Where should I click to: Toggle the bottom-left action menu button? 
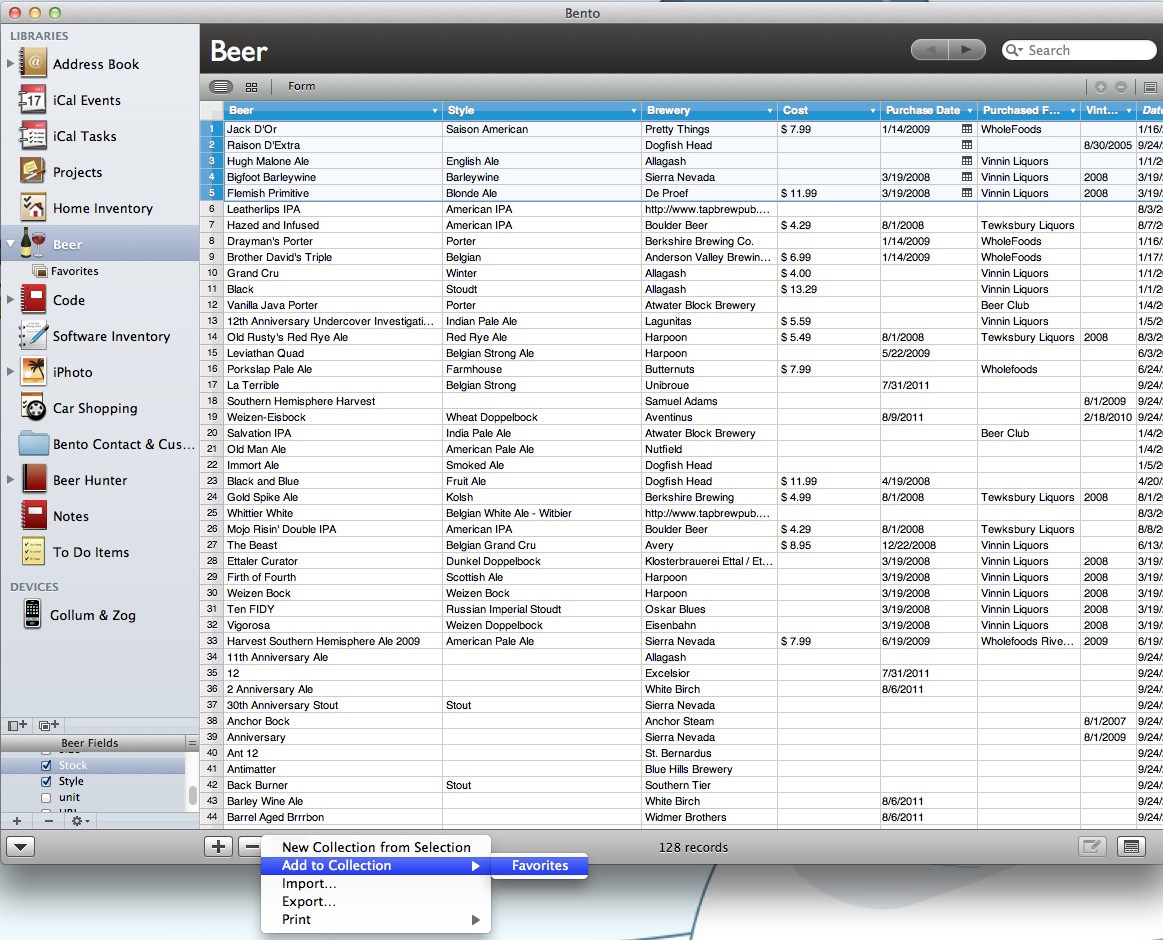click(20, 847)
